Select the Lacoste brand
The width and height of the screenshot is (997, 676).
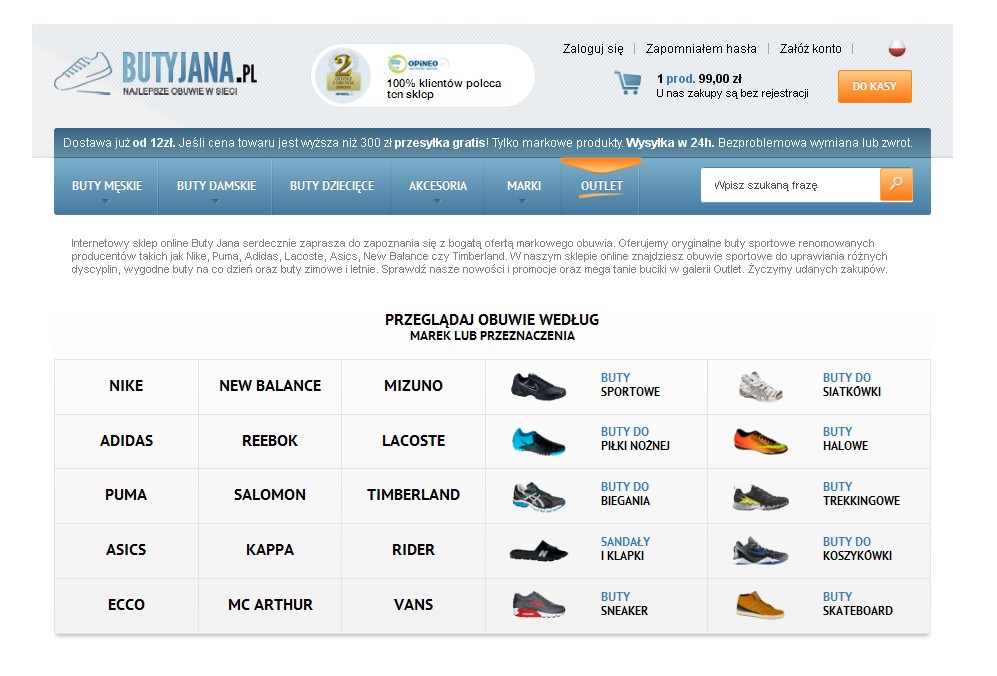[x=413, y=440]
